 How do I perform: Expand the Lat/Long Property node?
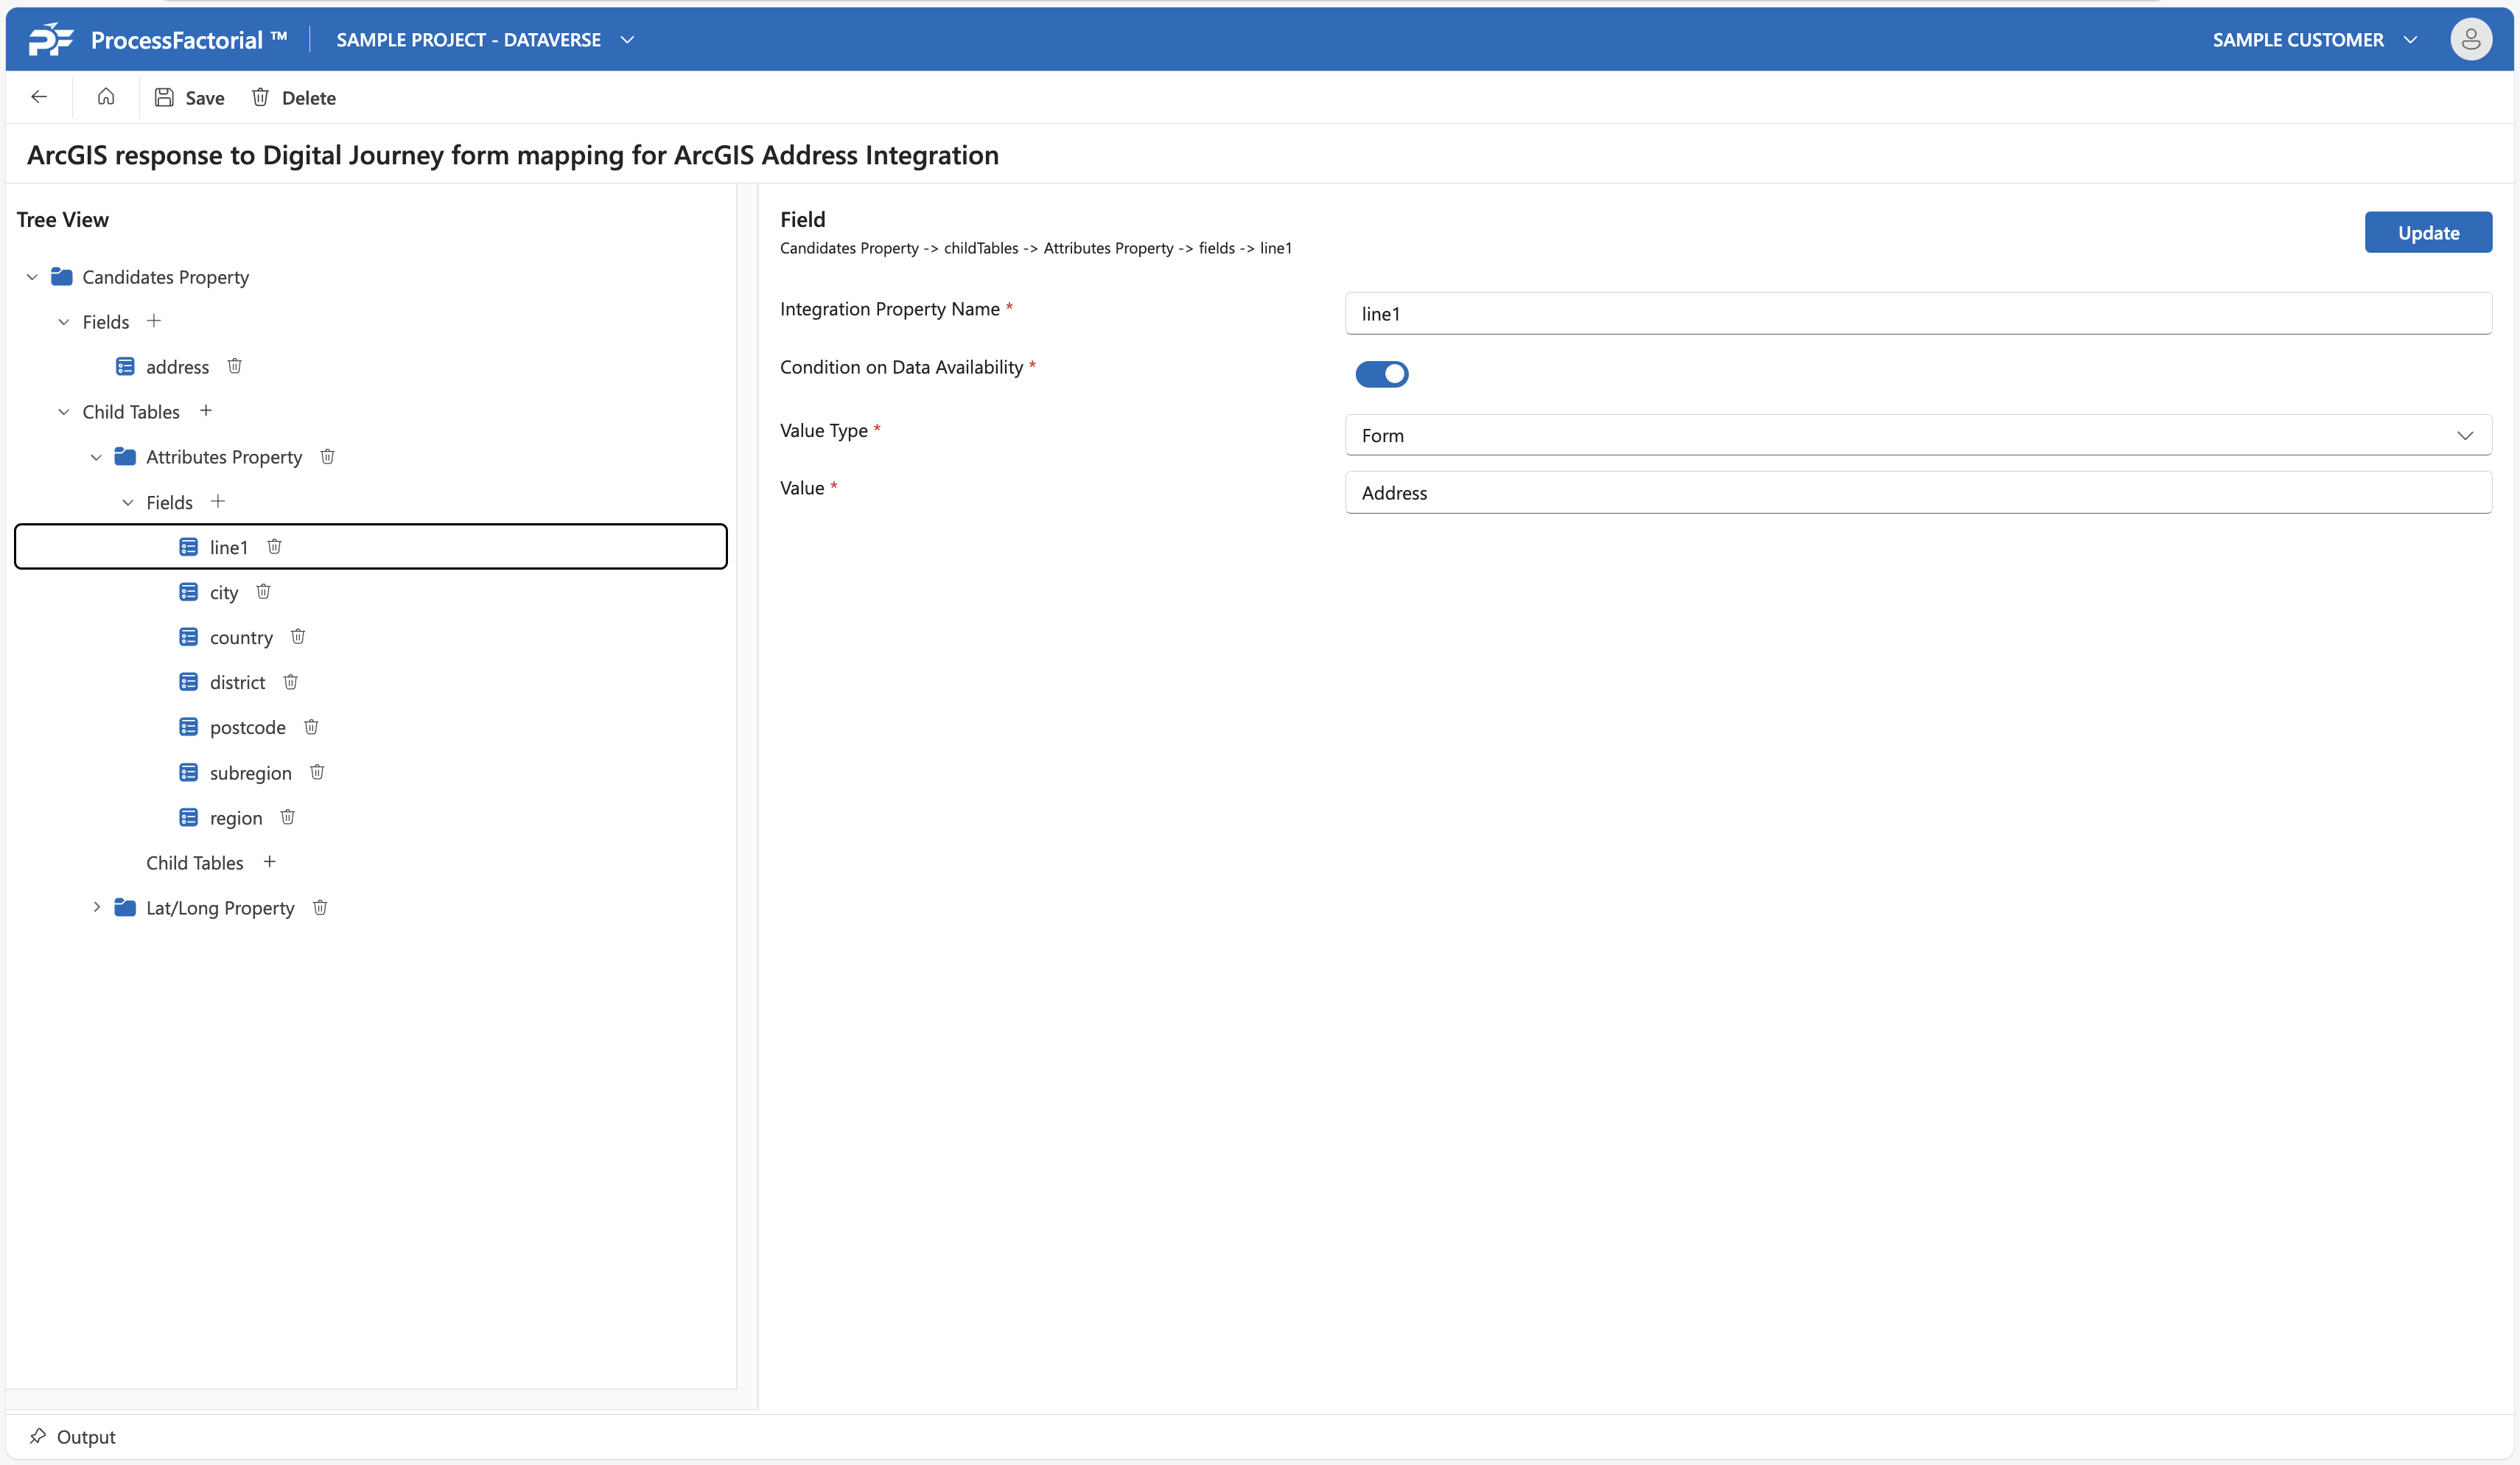tap(96, 907)
